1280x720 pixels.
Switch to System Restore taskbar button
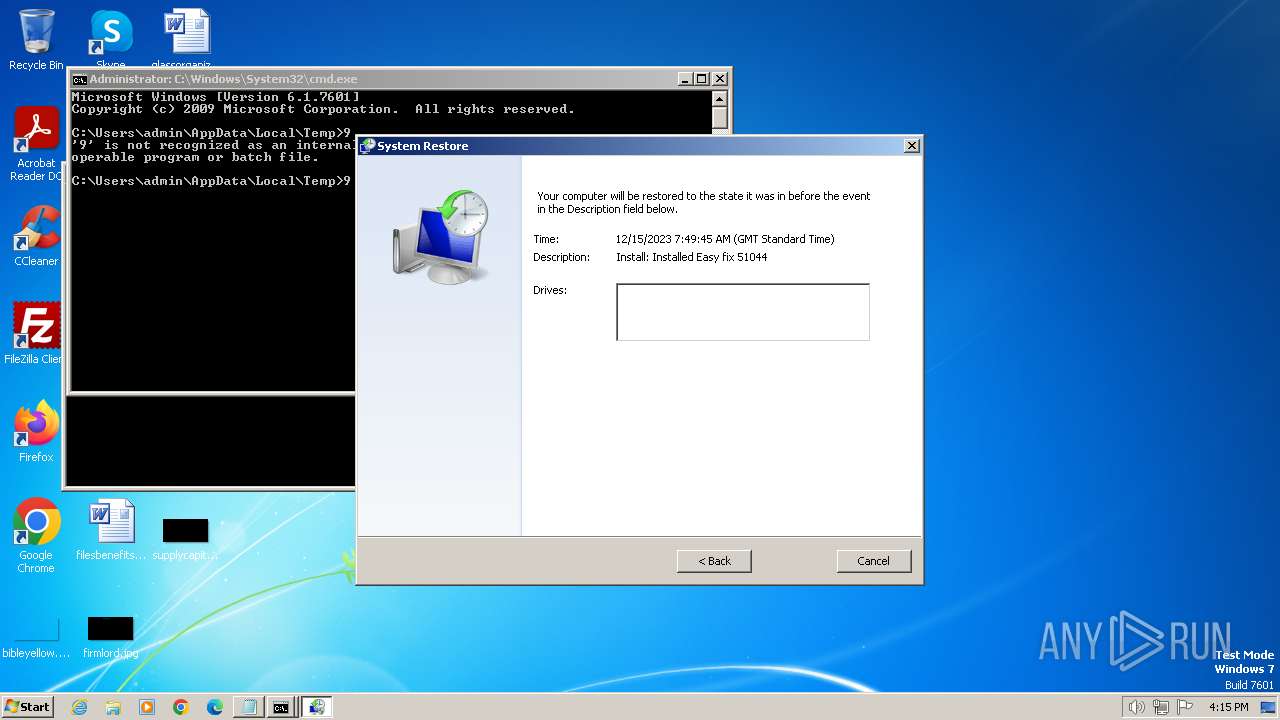coord(317,707)
